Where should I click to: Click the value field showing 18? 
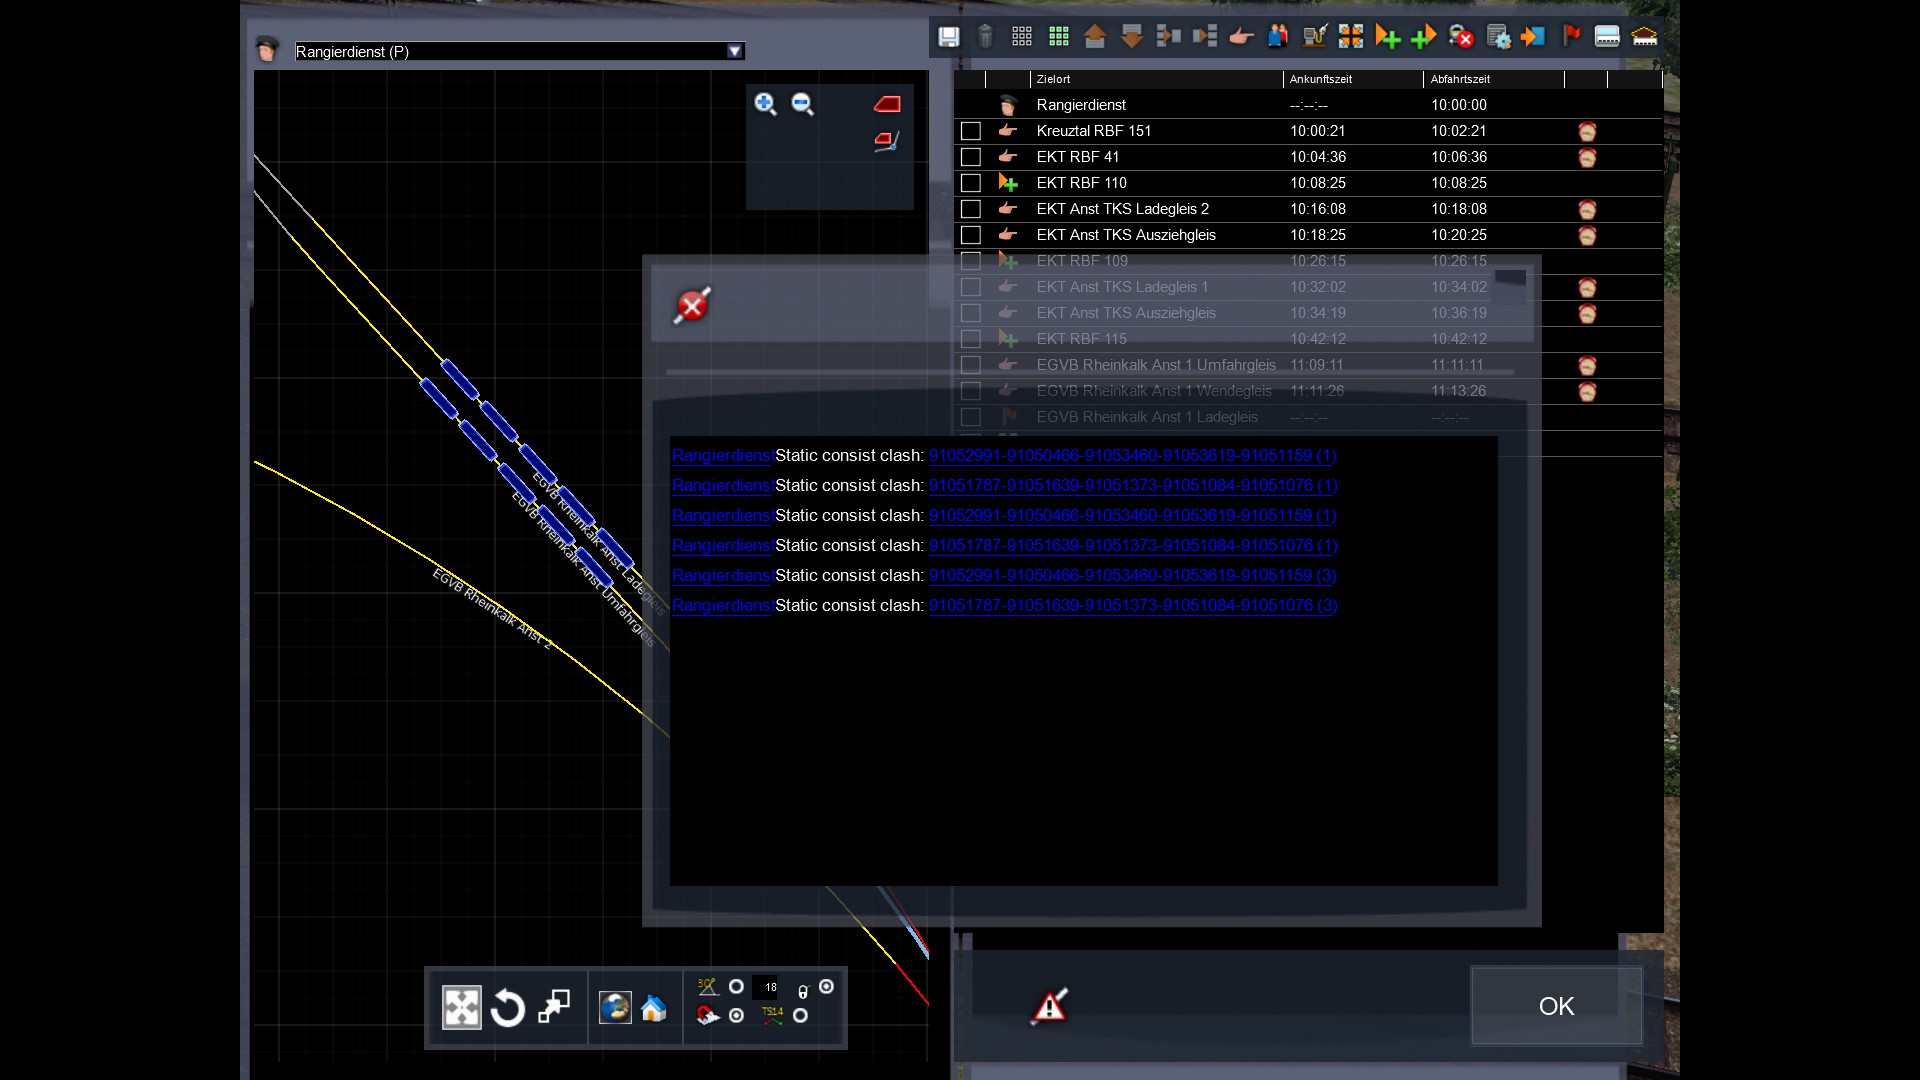pos(765,987)
